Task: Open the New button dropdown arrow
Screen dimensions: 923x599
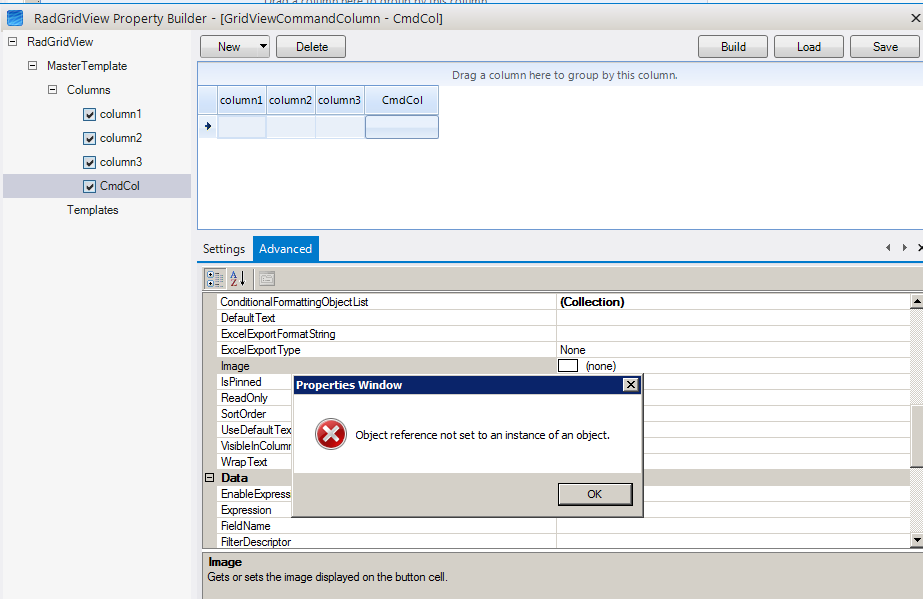Action: point(263,46)
